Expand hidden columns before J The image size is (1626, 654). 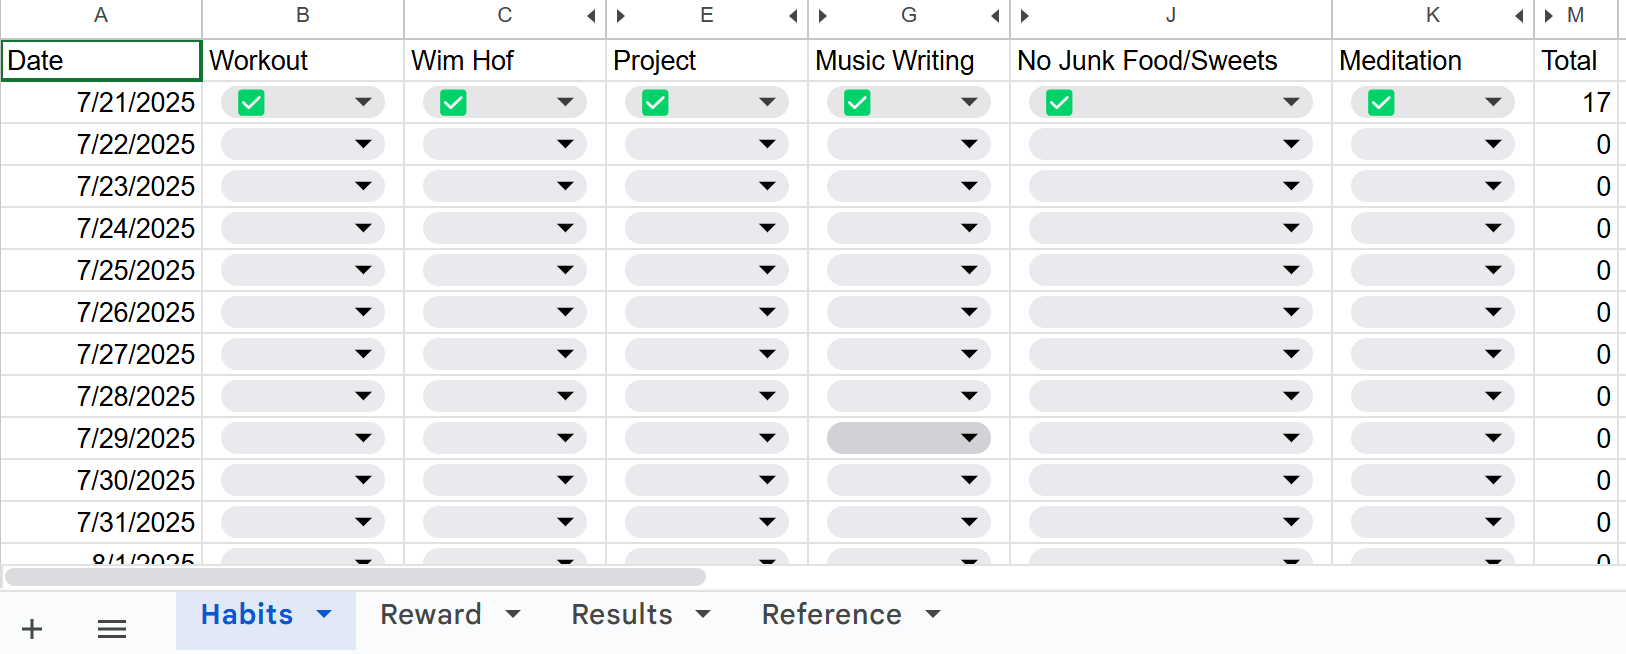click(x=1025, y=16)
